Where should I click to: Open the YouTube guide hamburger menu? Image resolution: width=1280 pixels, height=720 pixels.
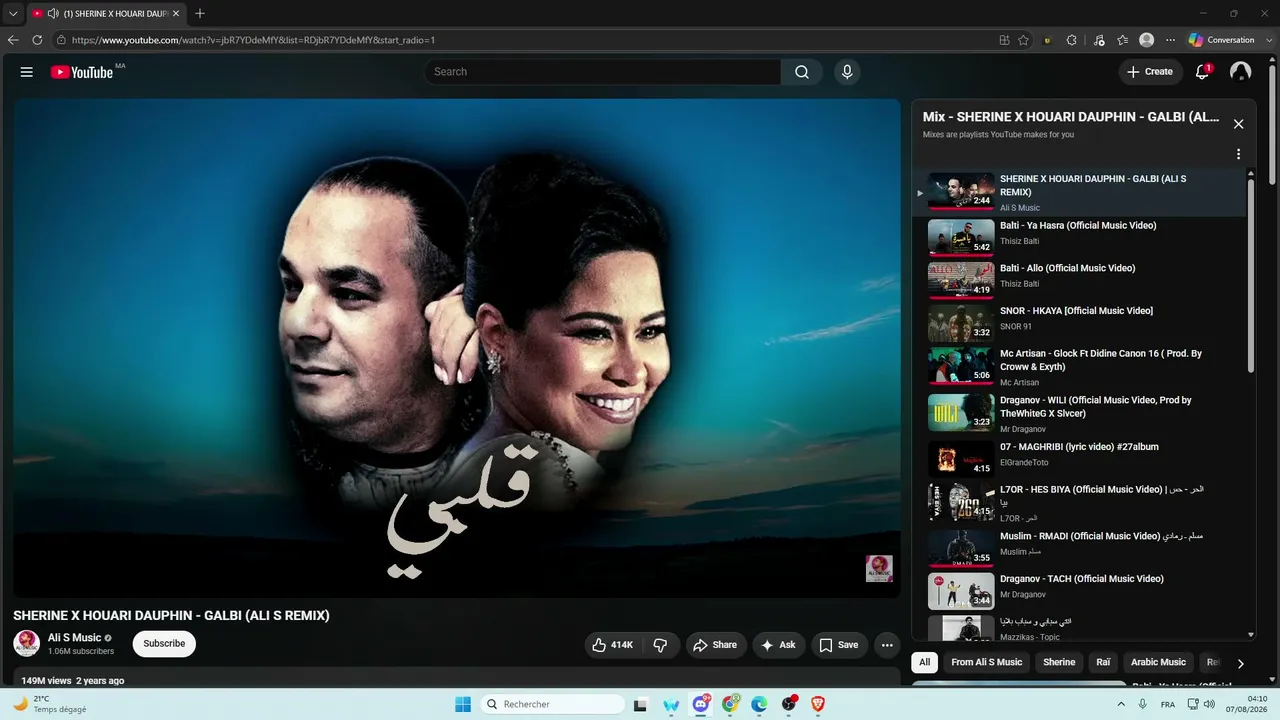(27, 72)
